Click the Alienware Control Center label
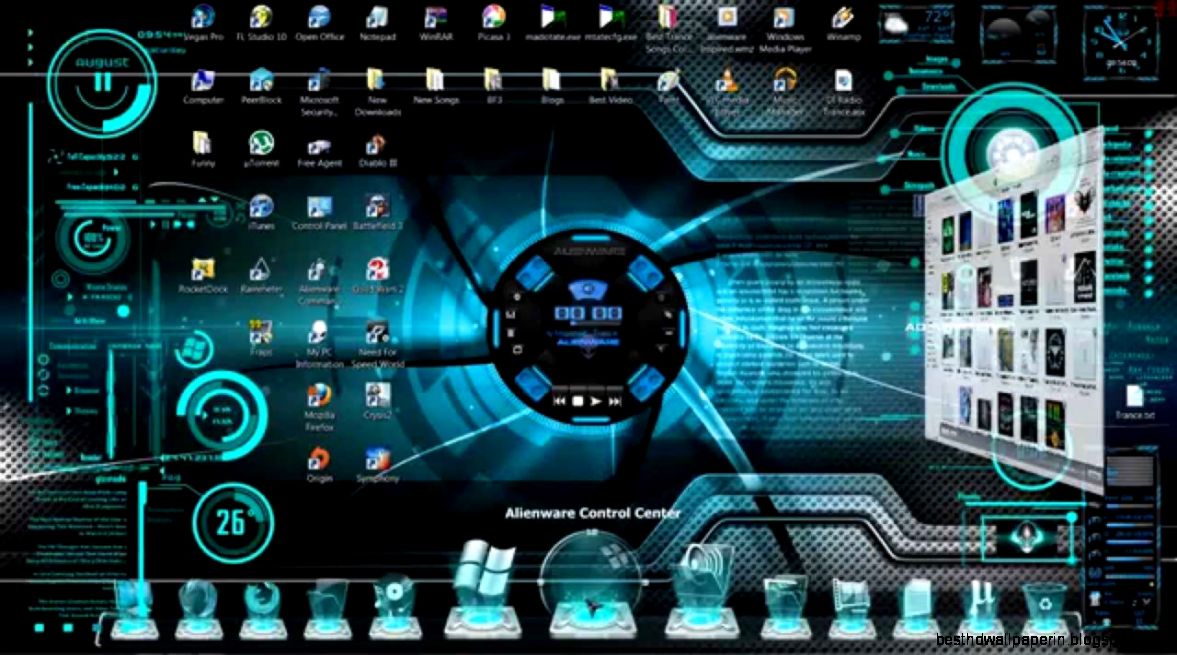The width and height of the screenshot is (1177, 655). (592, 512)
